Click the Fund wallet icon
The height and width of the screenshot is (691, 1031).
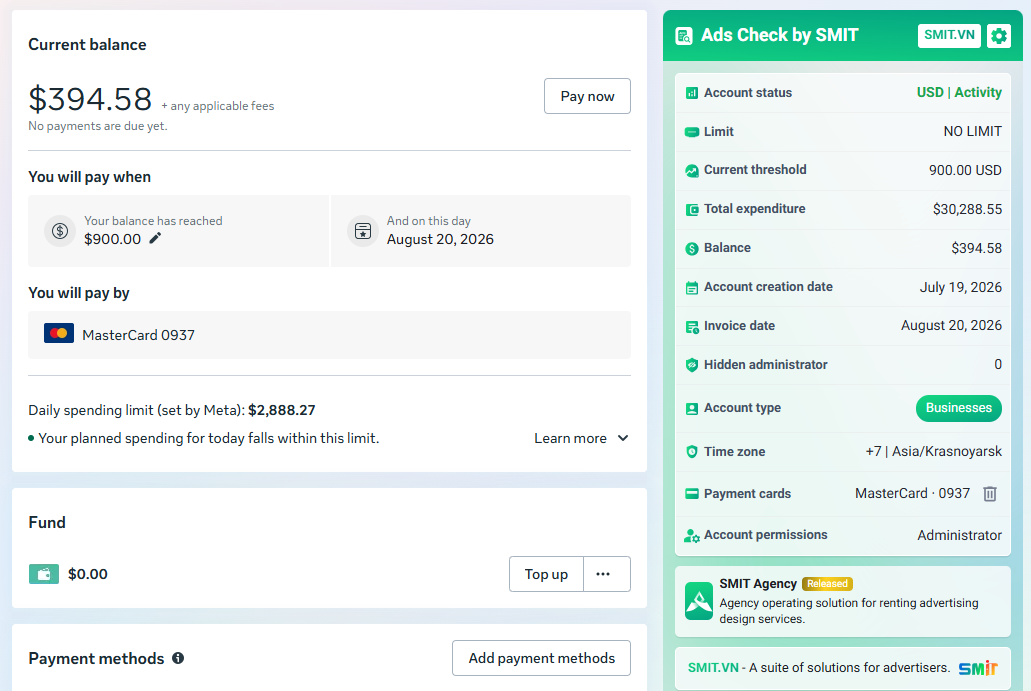coord(44,574)
